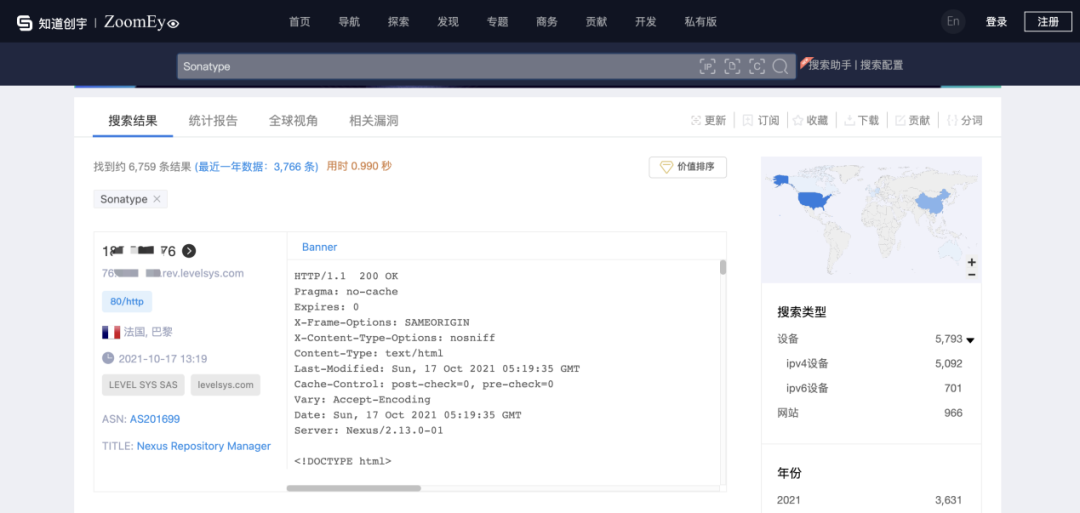
Task: Open the 首页 menu item
Action: pos(300,22)
